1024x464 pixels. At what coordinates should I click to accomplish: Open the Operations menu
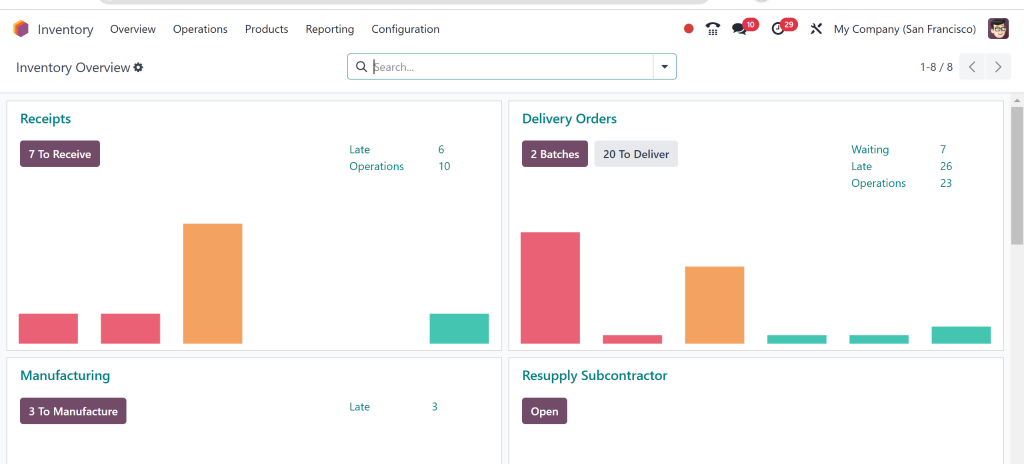tap(200, 29)
